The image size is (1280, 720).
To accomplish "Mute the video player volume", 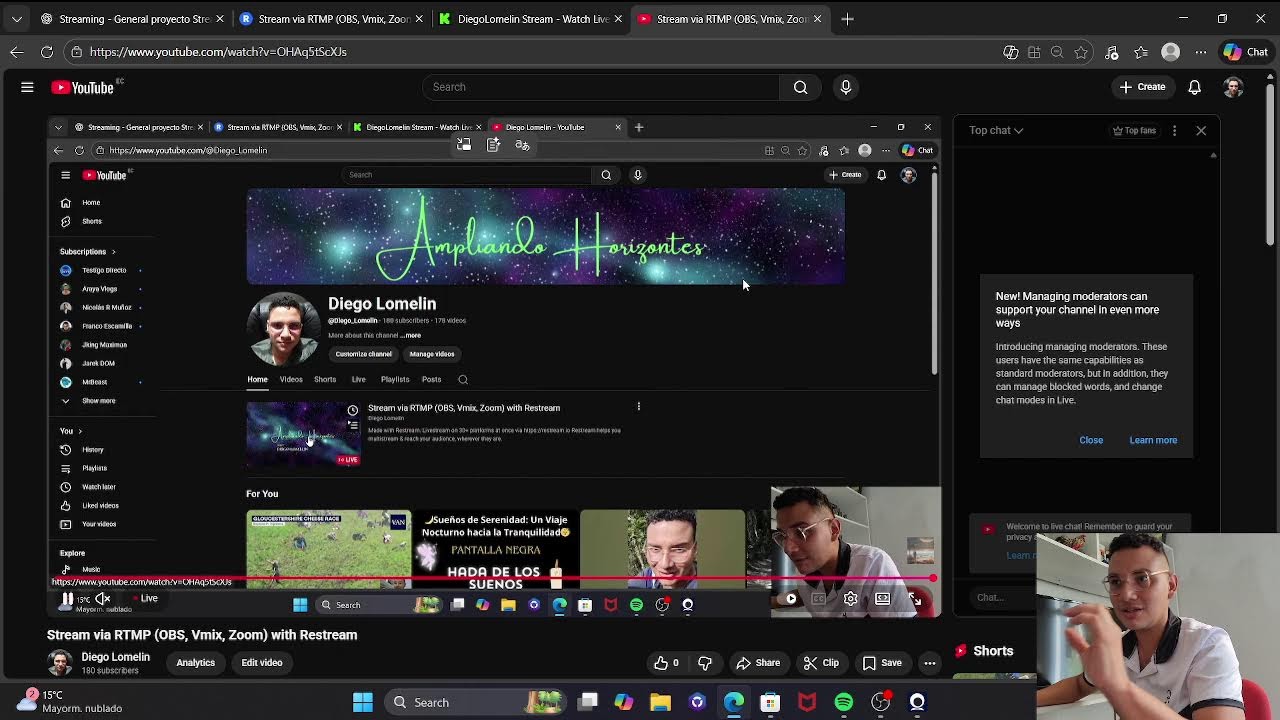I will tap(102, 598).
